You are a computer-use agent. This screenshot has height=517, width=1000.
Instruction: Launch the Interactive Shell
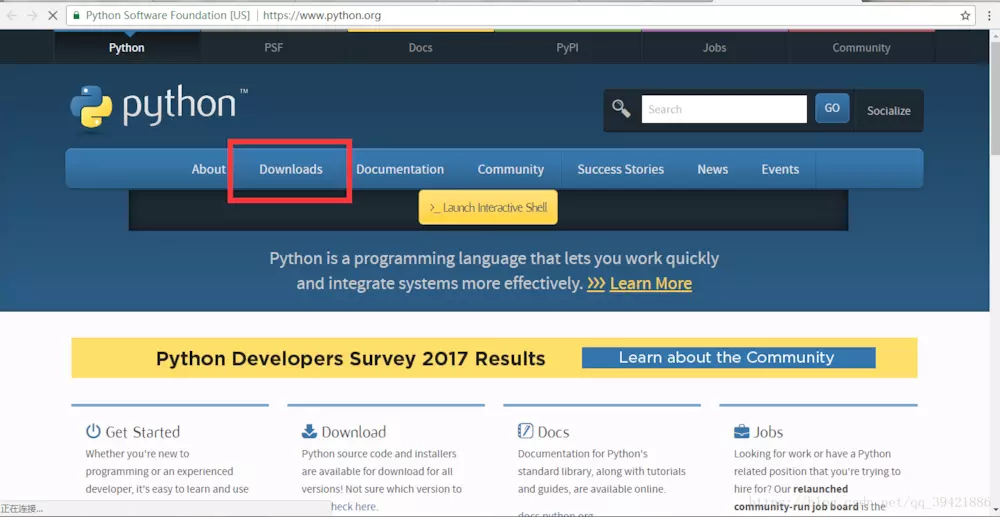(488, 207)
